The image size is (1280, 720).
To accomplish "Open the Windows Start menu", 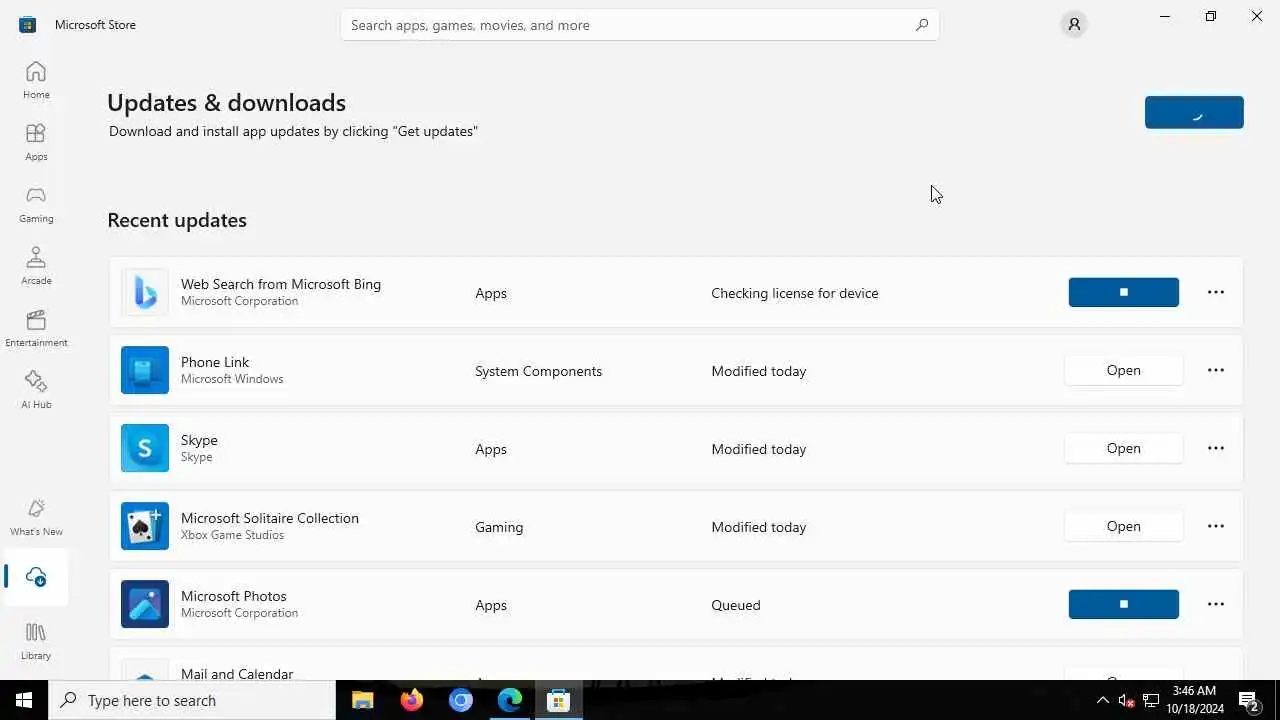I will coord(24,700).
